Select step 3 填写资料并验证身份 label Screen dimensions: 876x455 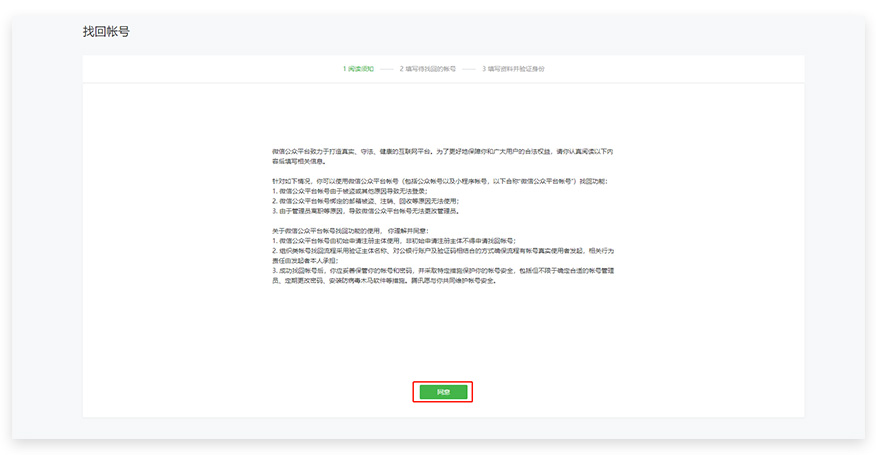516,69
